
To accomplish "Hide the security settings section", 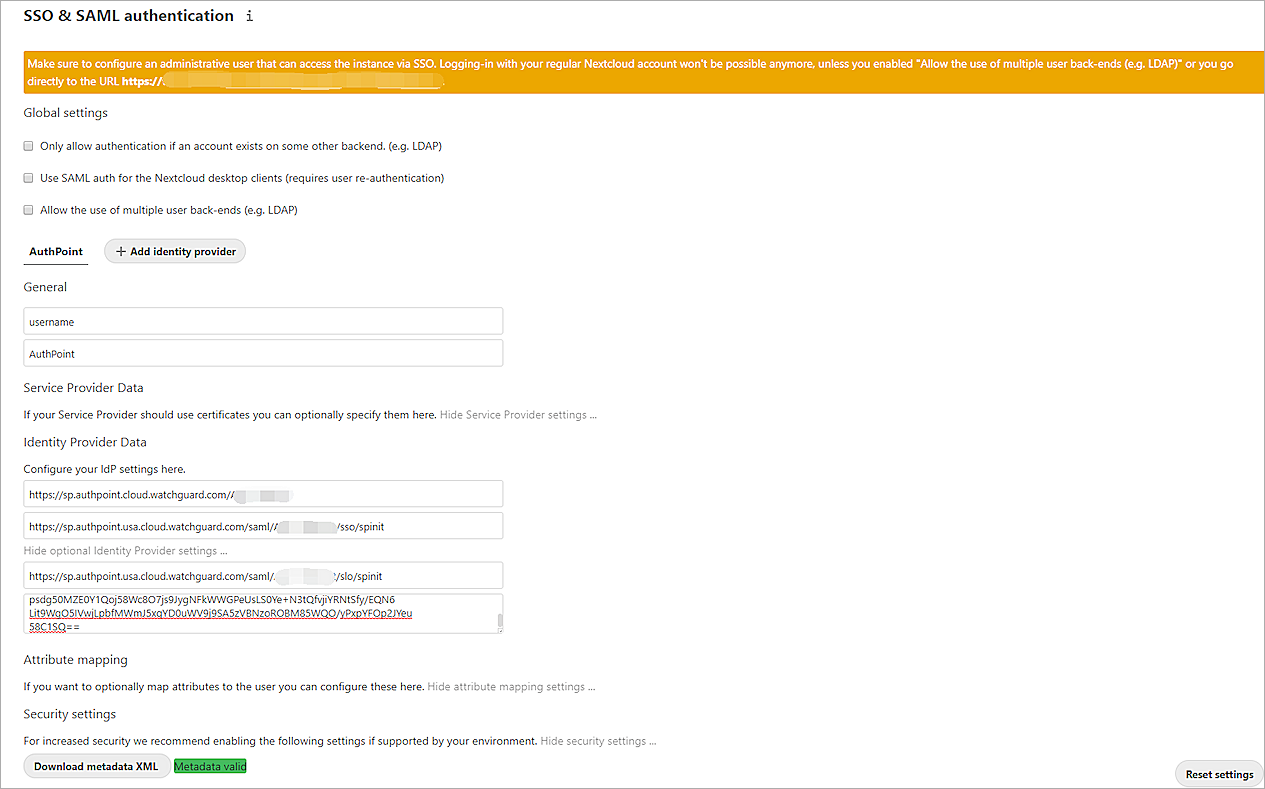I will coord(596,740).
